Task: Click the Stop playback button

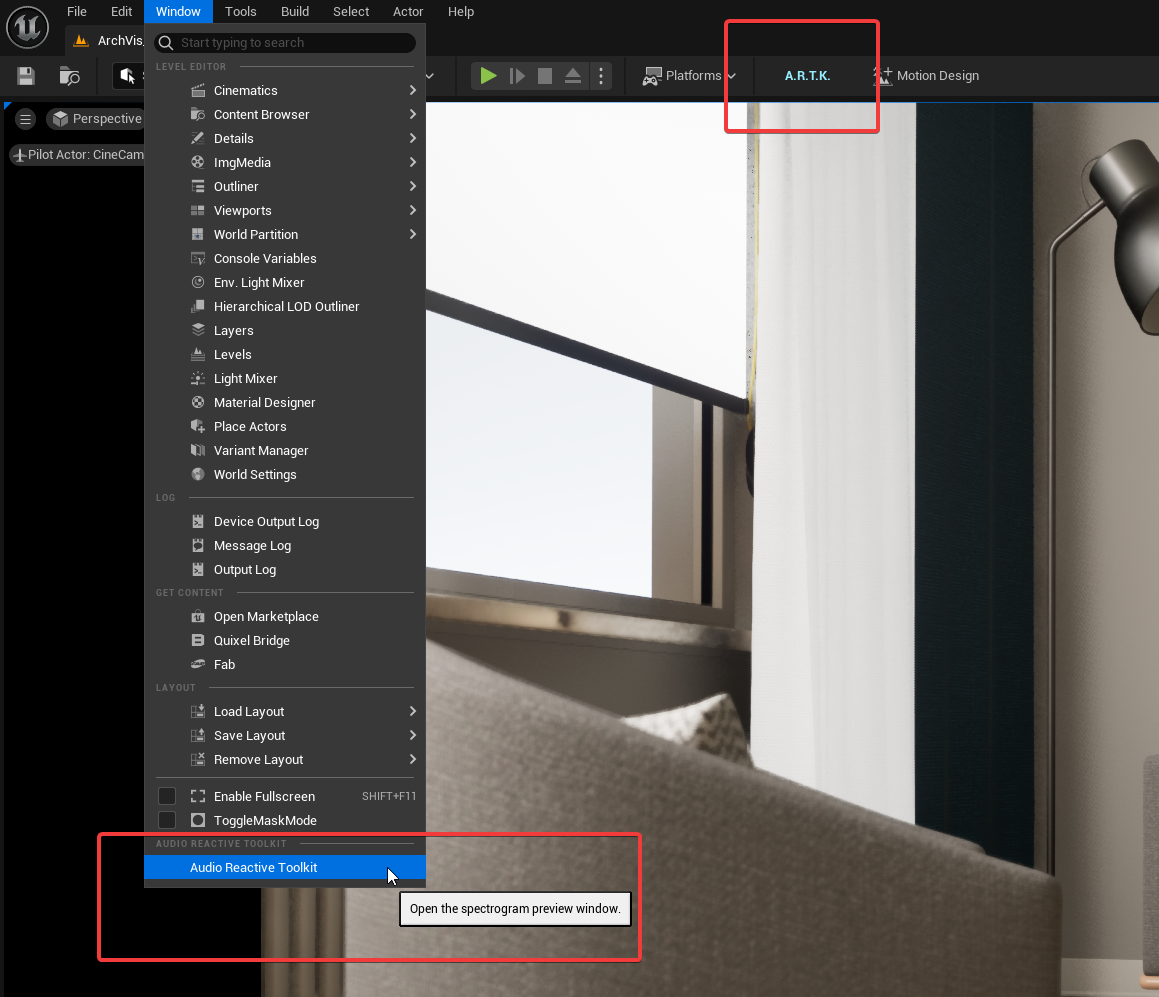Action: (x=545, y=75)
